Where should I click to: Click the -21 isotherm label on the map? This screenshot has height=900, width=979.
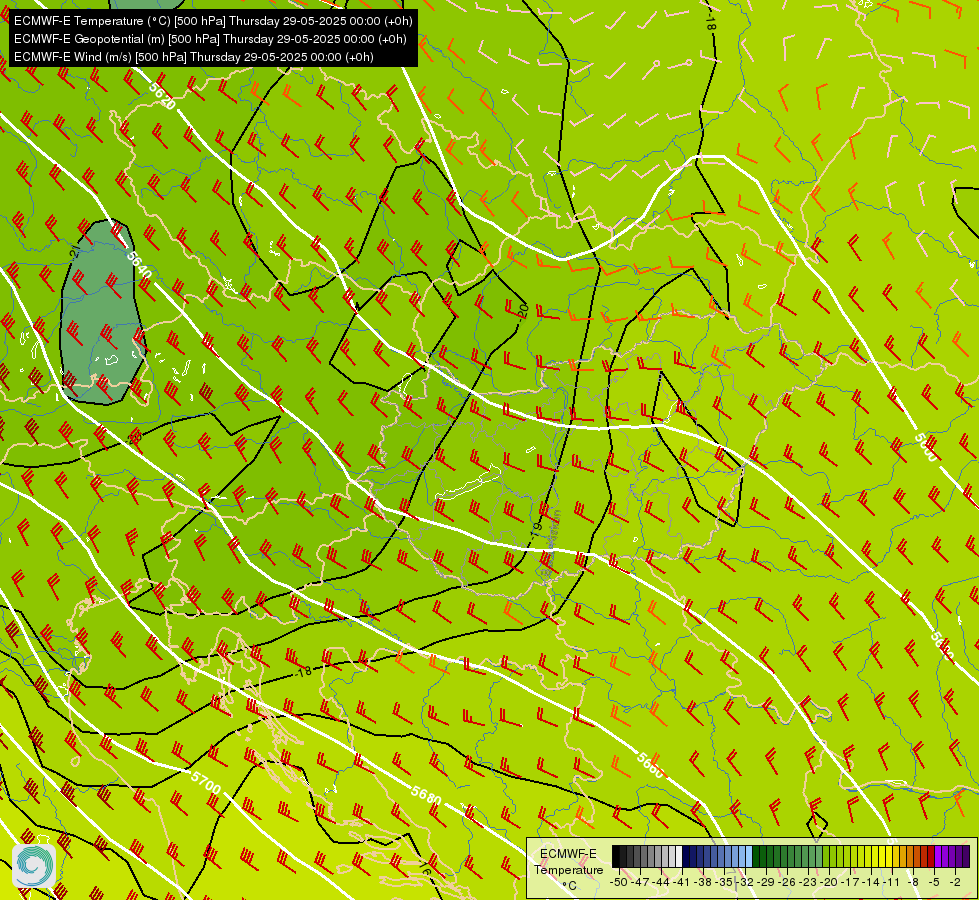click(75, 252)
